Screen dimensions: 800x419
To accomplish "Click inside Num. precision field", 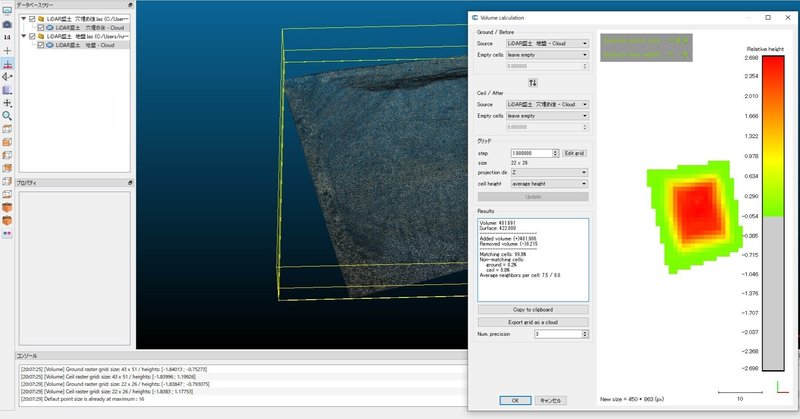I will [558, 334].
